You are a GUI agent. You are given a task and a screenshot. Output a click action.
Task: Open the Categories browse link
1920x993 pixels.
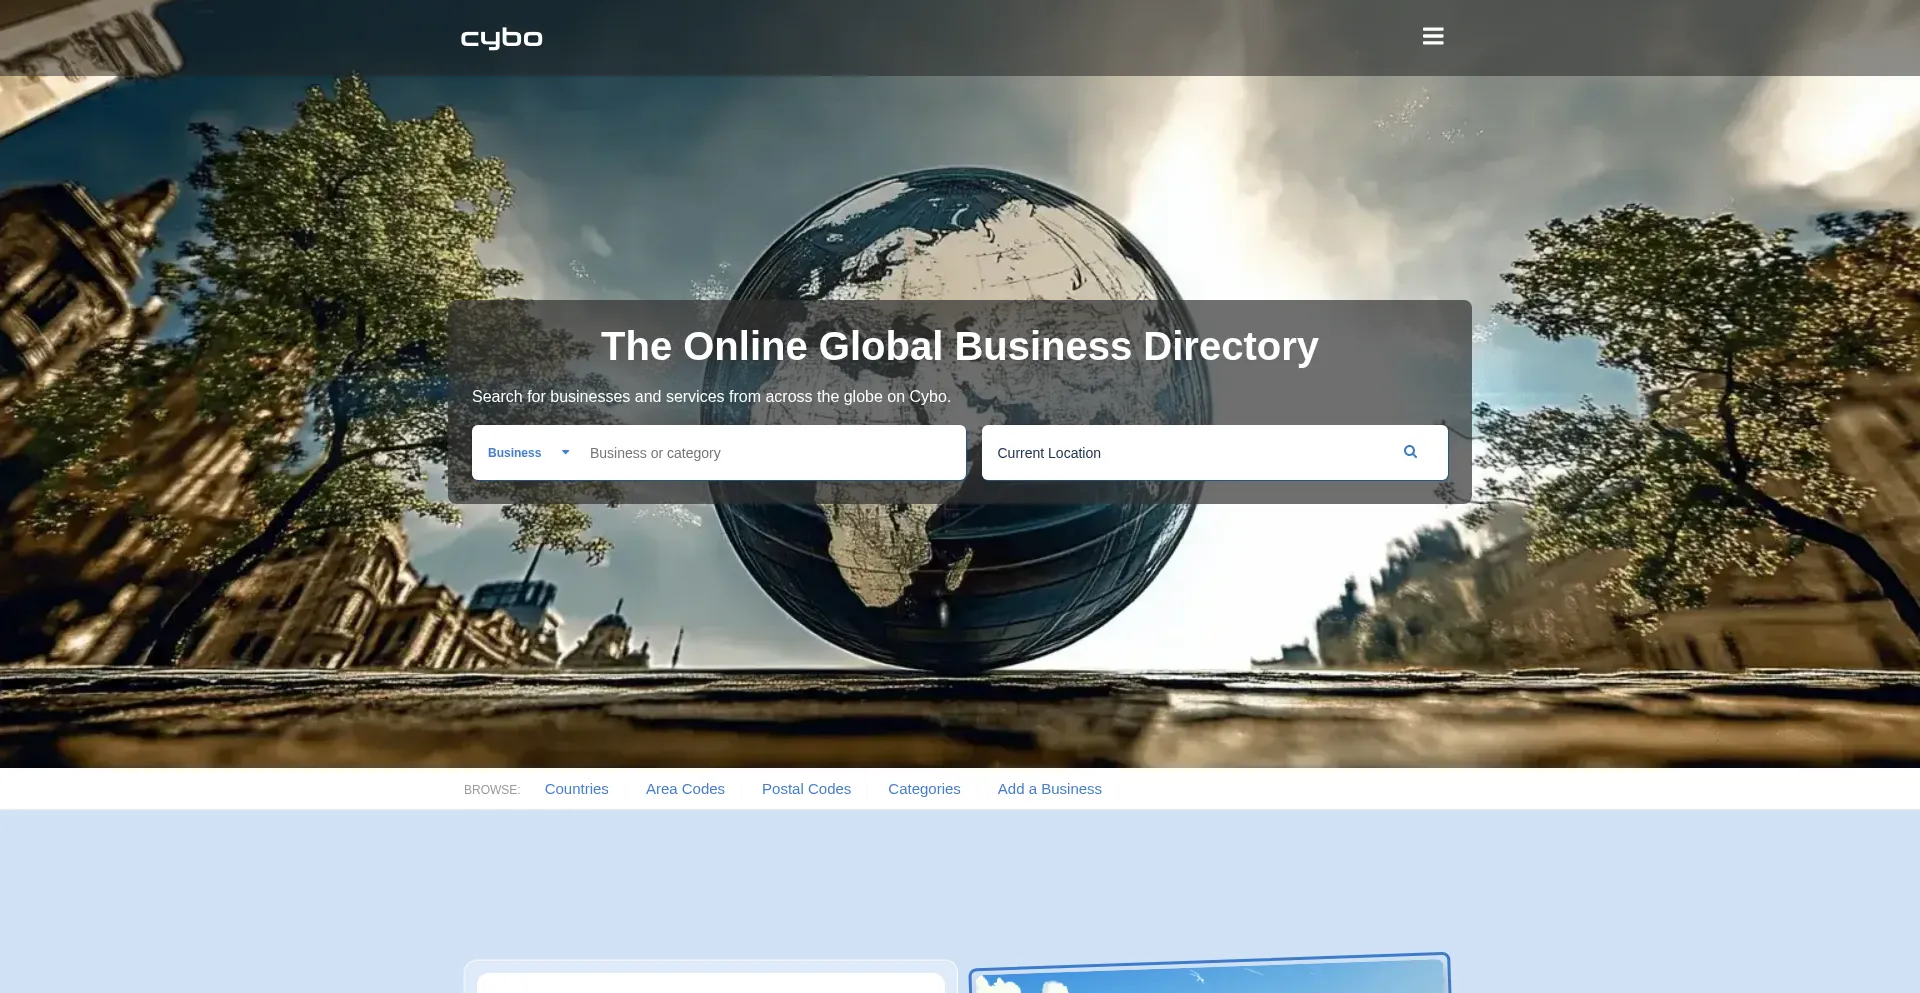click(924, 789)
